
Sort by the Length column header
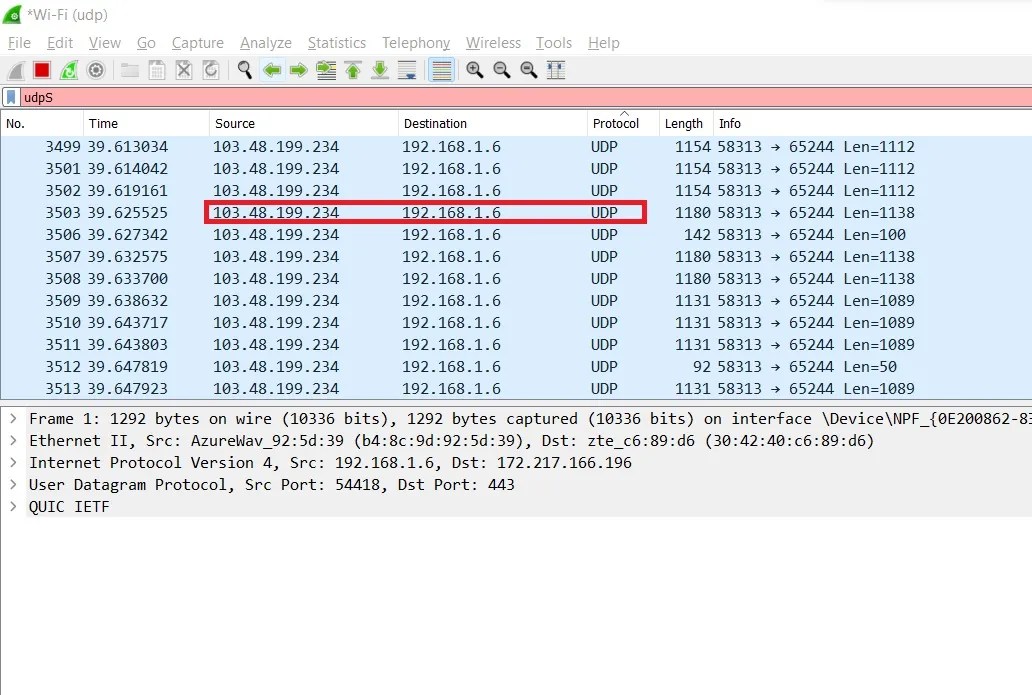(x=686, y=124)
